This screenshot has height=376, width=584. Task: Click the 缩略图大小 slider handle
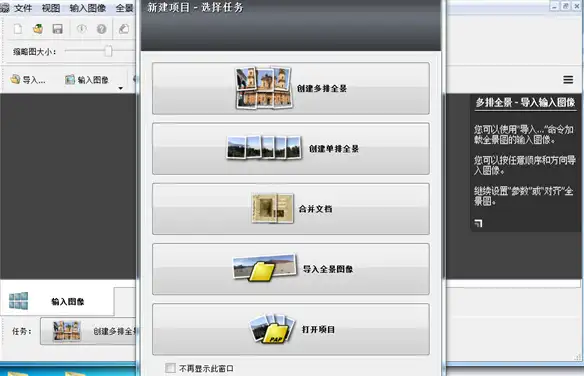108,51
